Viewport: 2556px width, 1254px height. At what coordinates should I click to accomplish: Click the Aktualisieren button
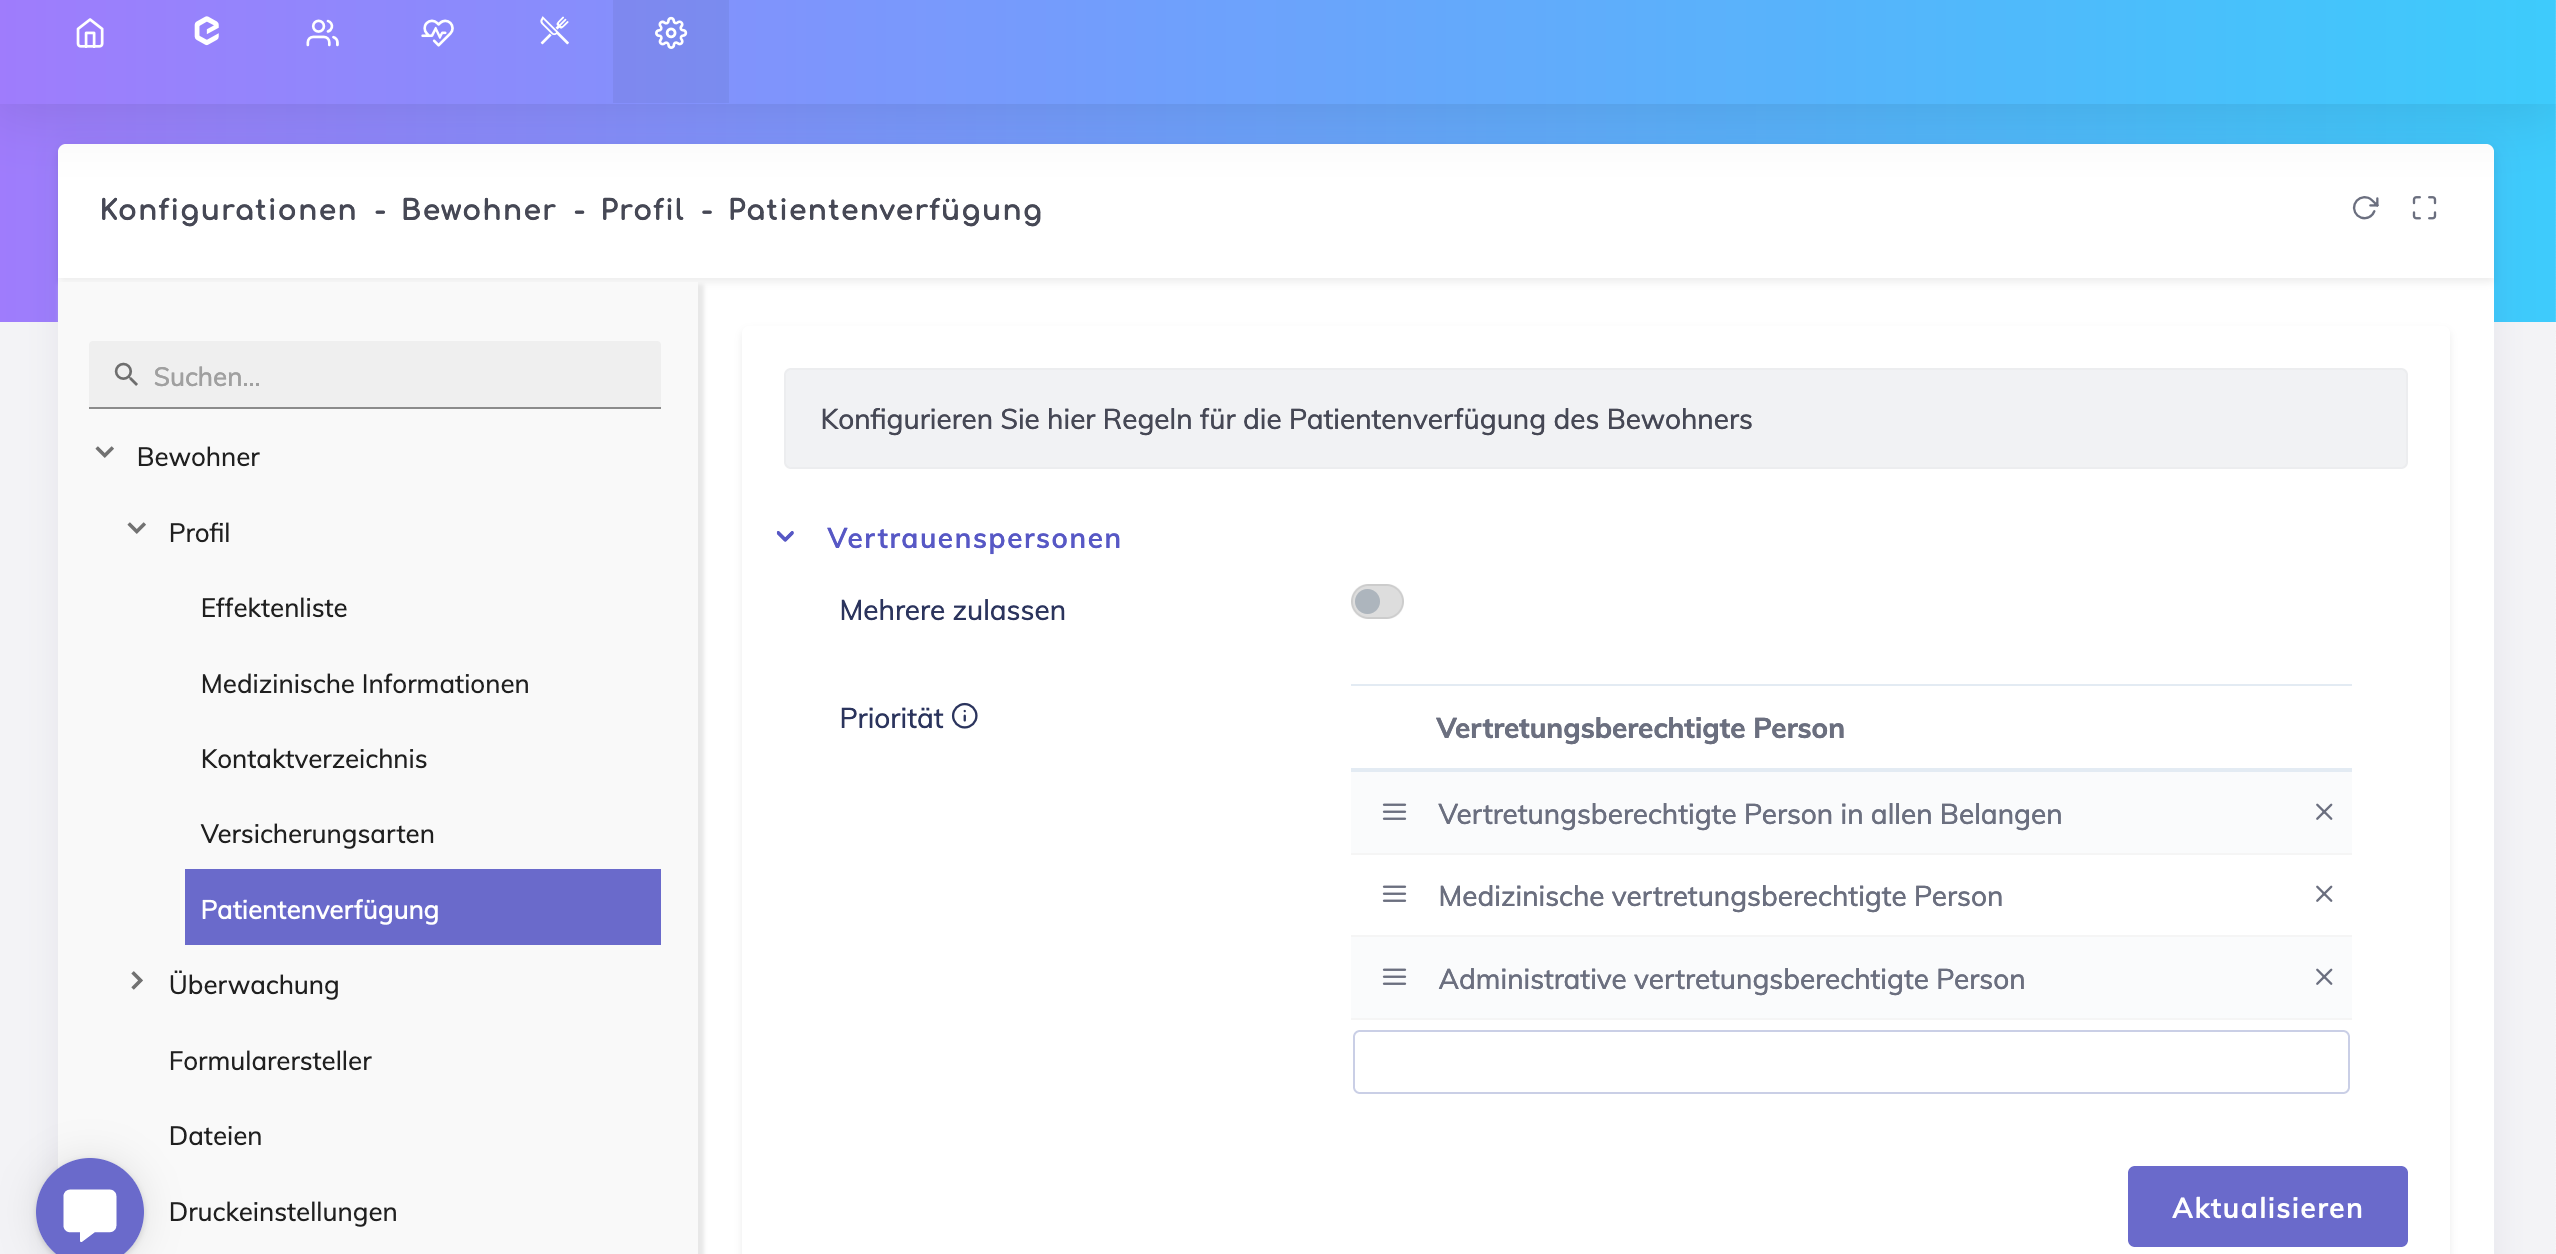point(2267,1206)
